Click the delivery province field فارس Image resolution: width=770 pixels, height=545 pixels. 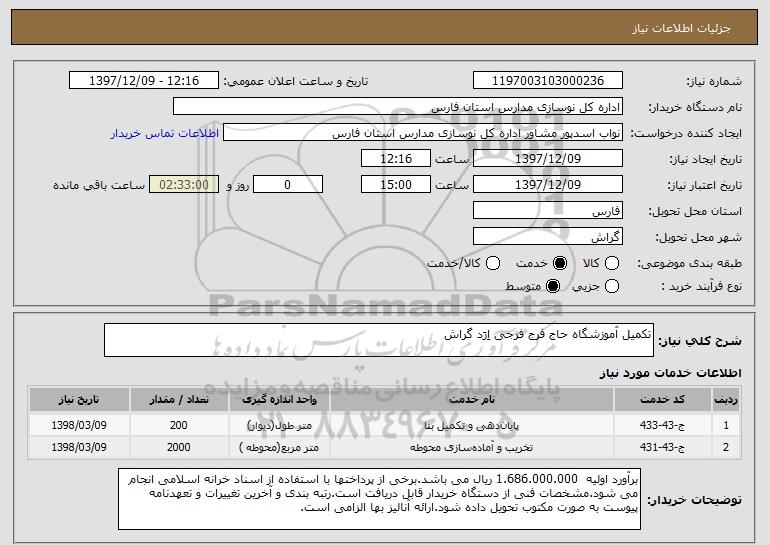548,211
